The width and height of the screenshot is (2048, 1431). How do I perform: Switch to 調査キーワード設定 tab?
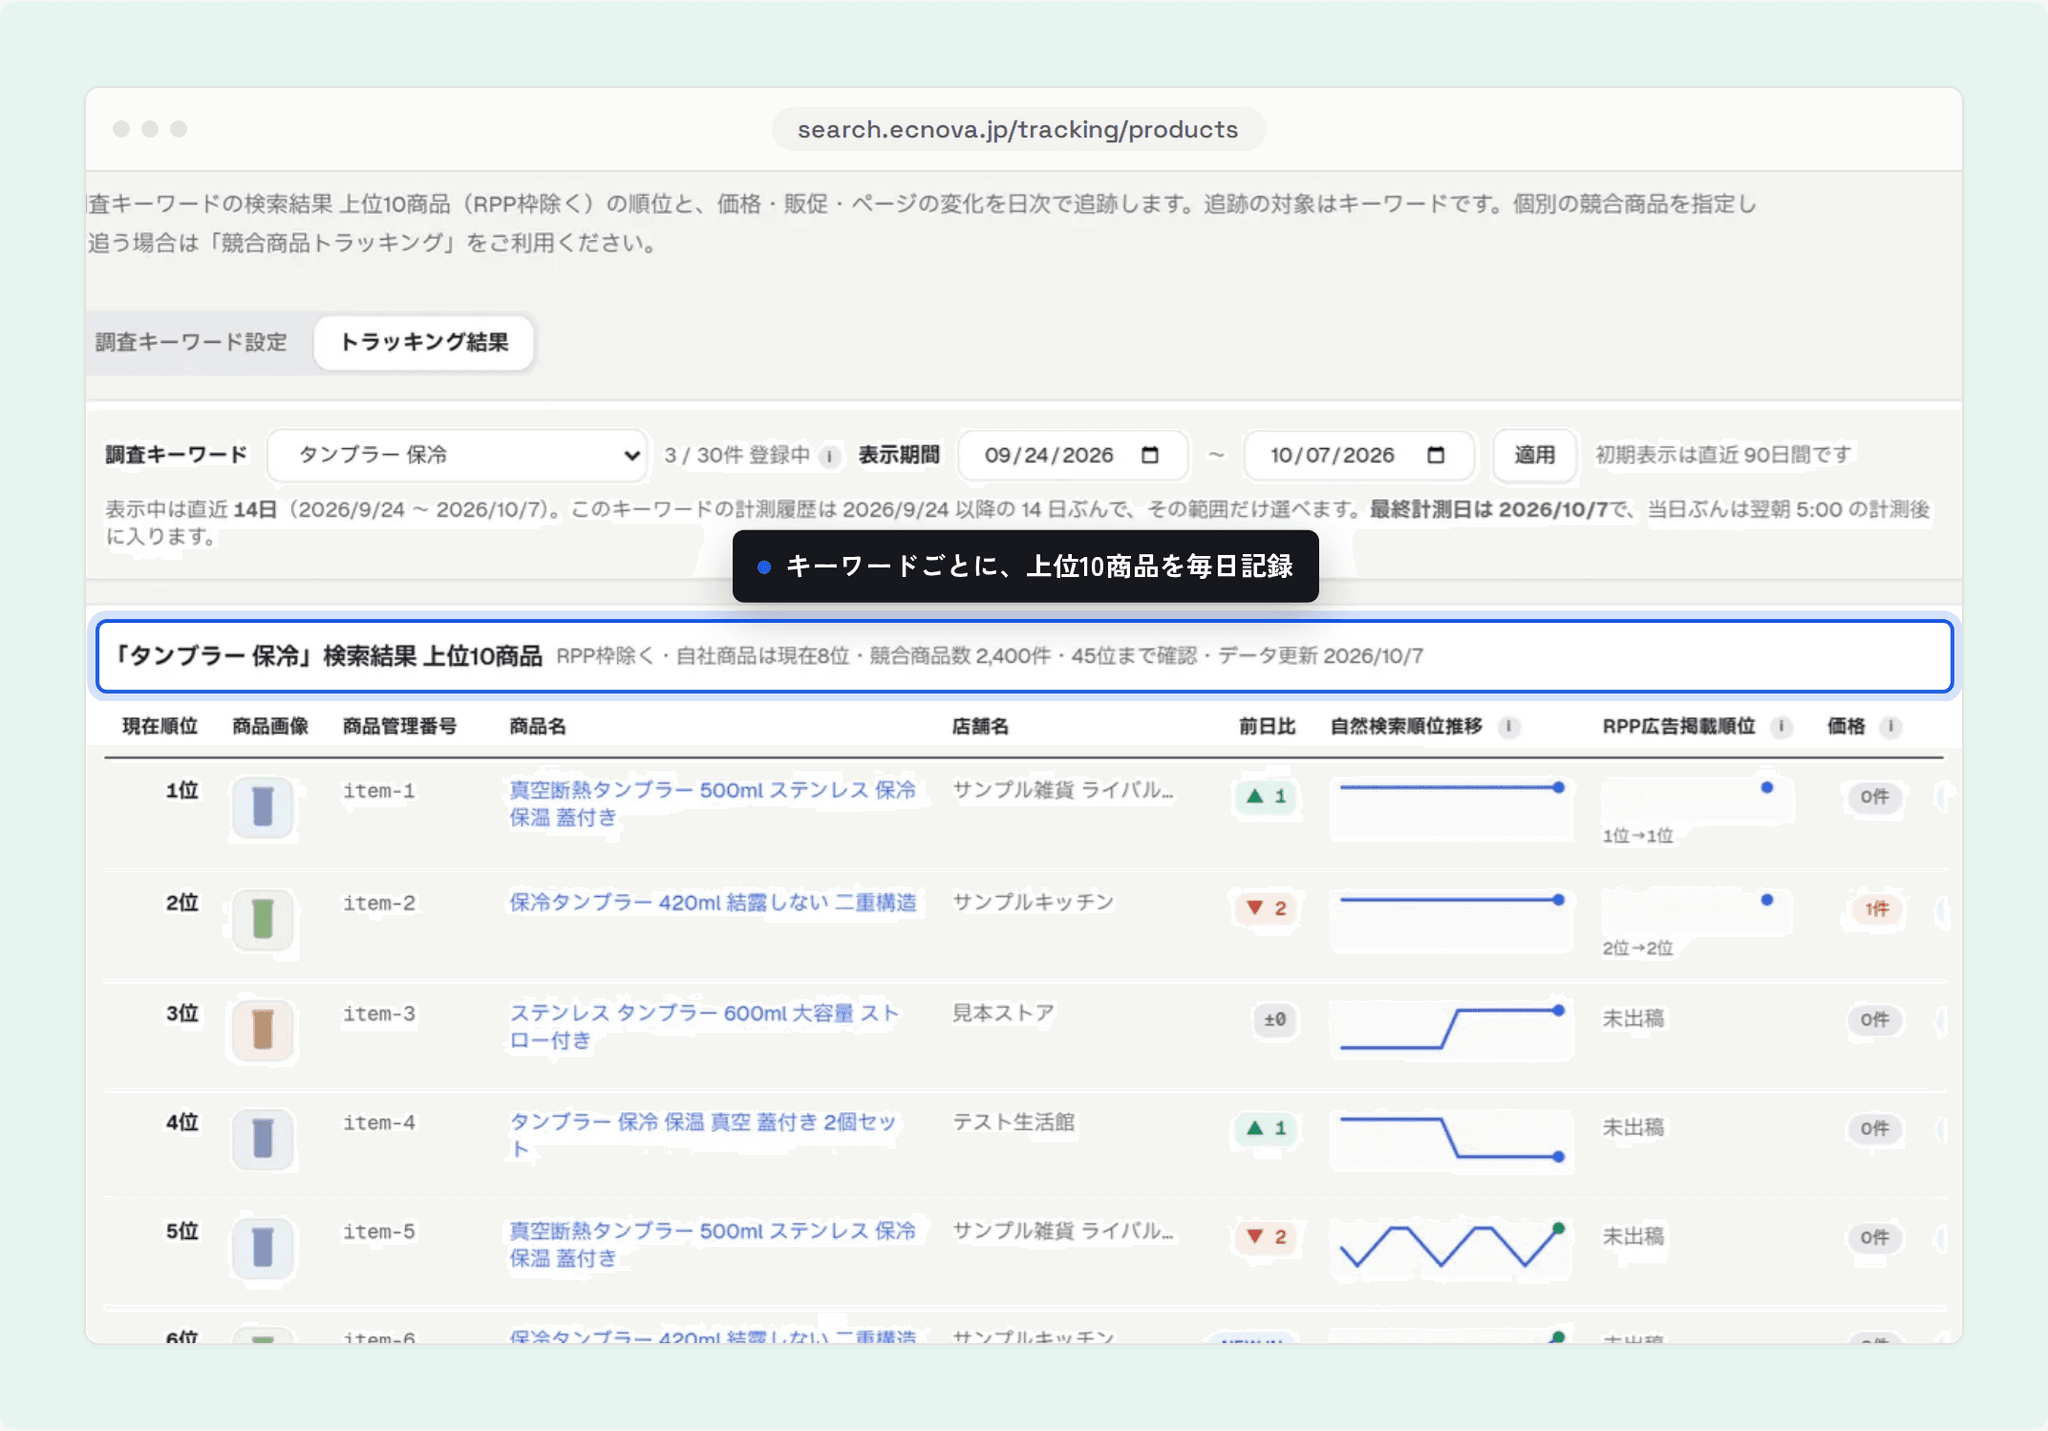pyautogui.click(x=192, y=342)
